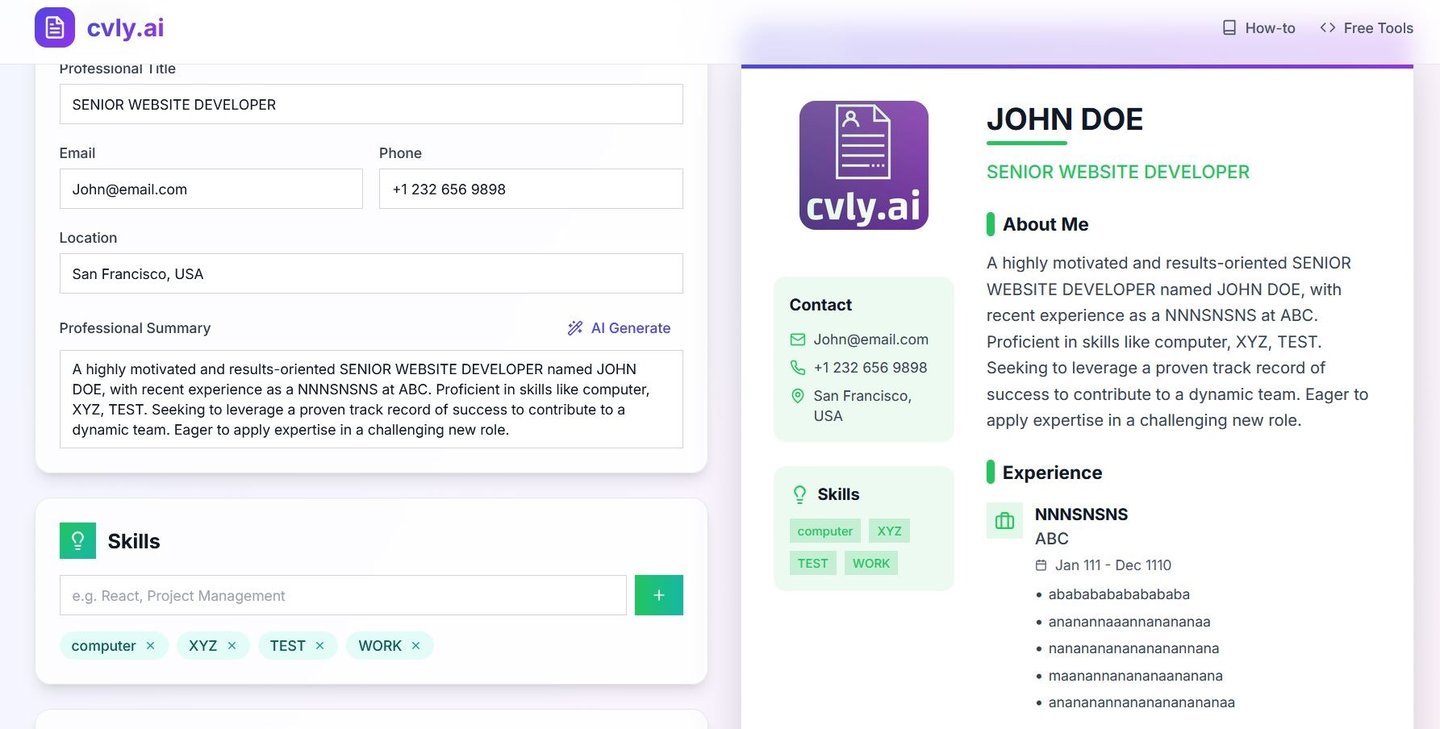Open the Free Tools link

tap(1367, 28)
